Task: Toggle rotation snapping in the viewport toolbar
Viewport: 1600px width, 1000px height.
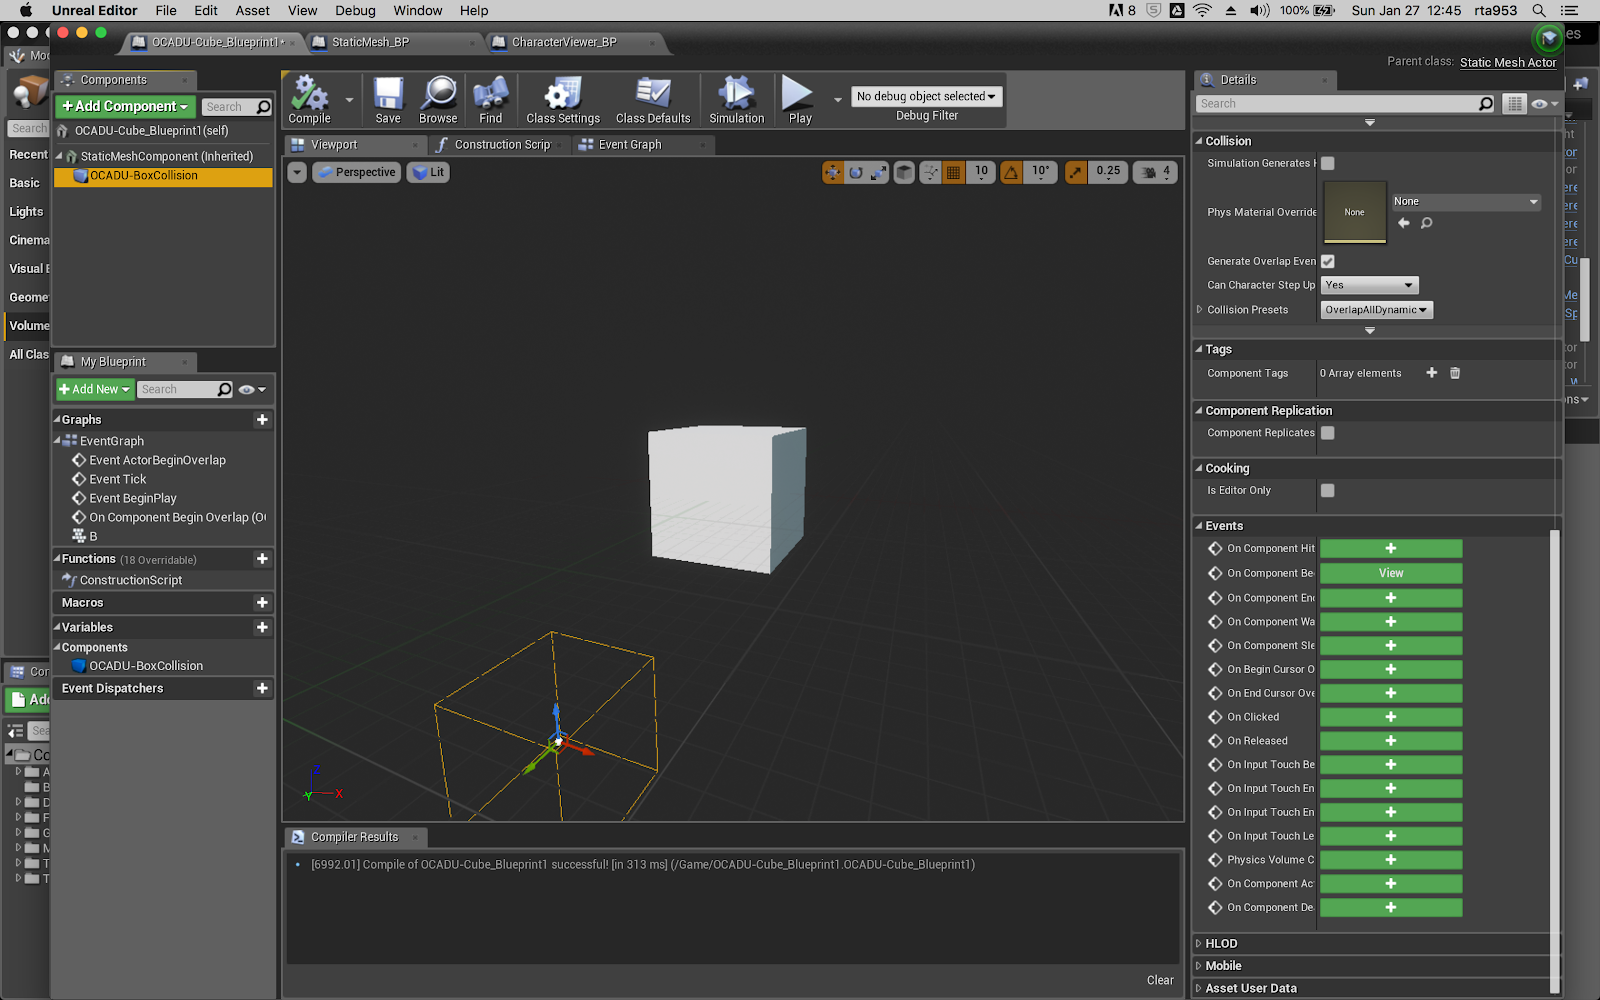Action: 1011,173
